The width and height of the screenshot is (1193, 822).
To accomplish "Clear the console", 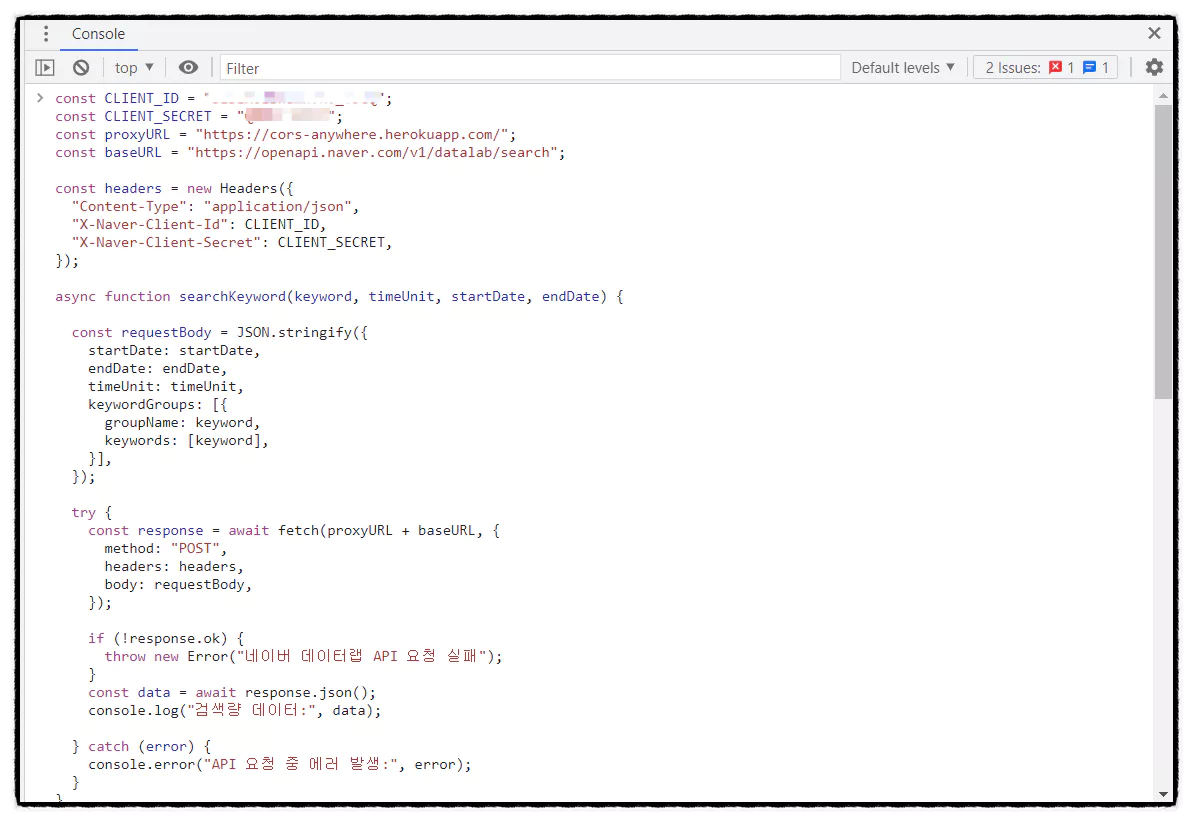I will tap(81, 68).
